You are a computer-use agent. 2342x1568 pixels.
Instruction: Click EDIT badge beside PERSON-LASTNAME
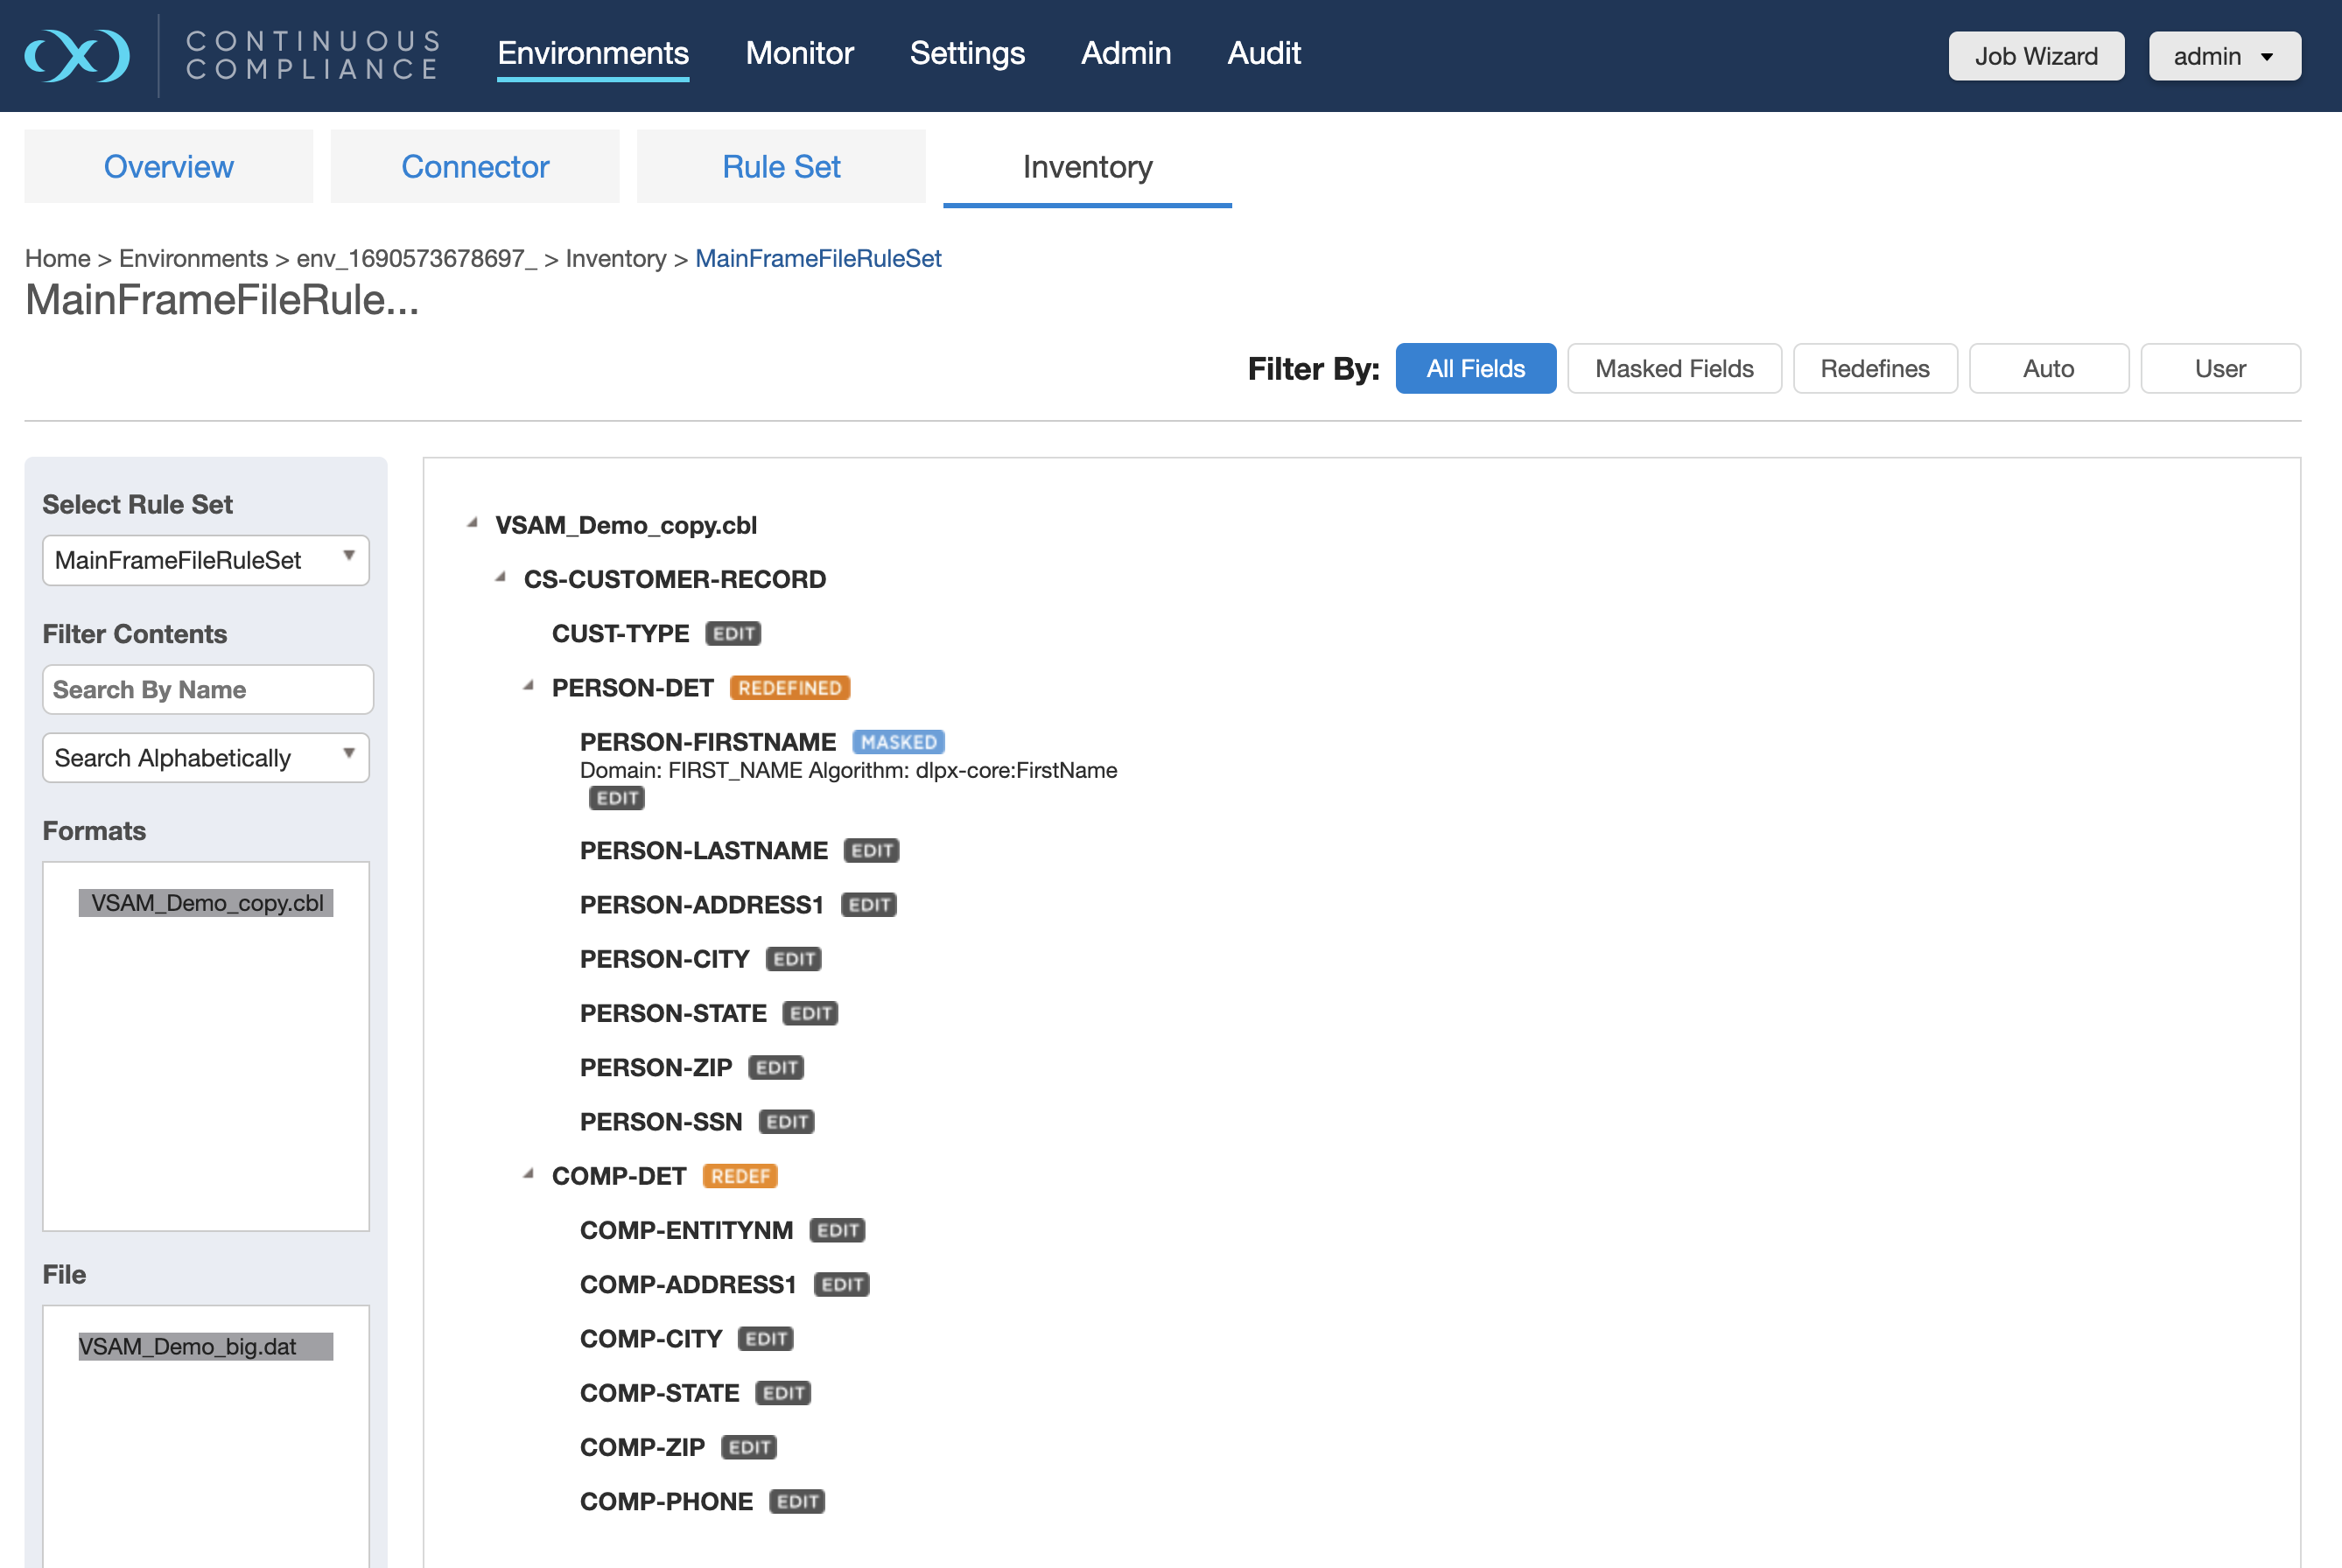tap(871, 851)
